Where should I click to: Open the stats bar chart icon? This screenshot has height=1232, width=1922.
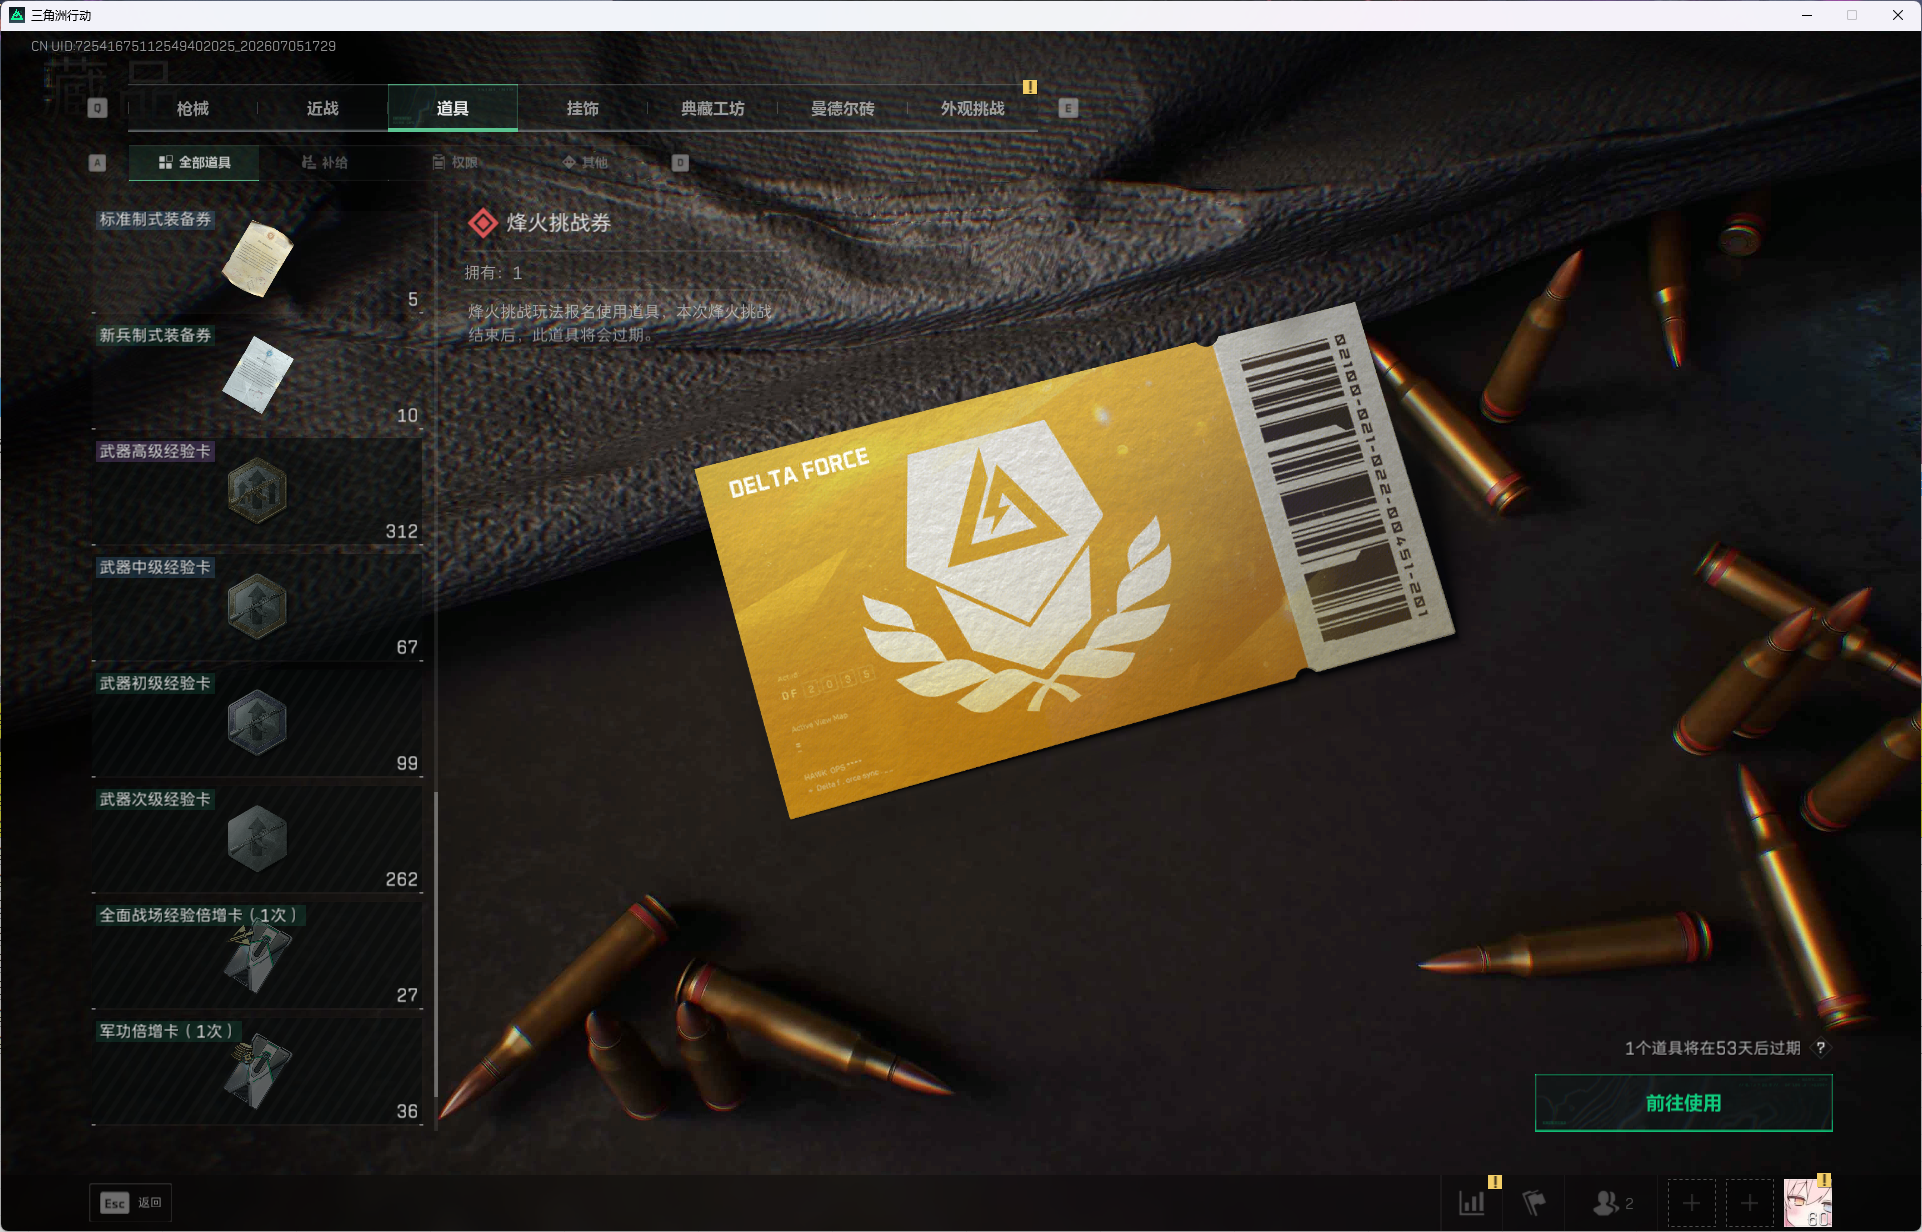tap(1472, 1203)
